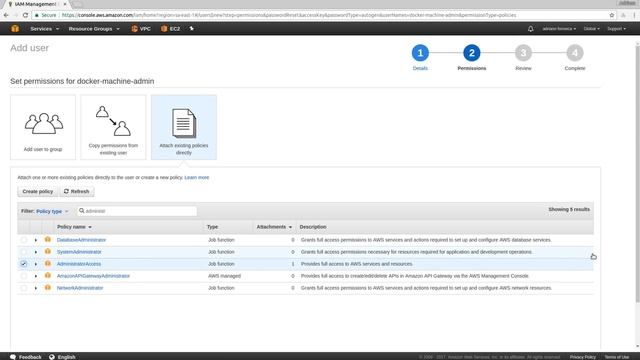This screenshot has height=360, width=640.
Task: Click 'AWS managed' type cell
Action: [224, 276]
